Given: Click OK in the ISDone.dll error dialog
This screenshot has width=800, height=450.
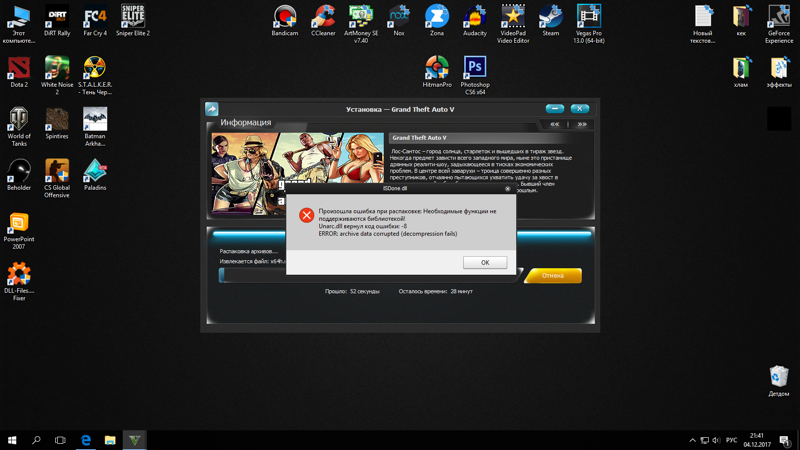Looking at the screenshot, I should pos(485,262).
